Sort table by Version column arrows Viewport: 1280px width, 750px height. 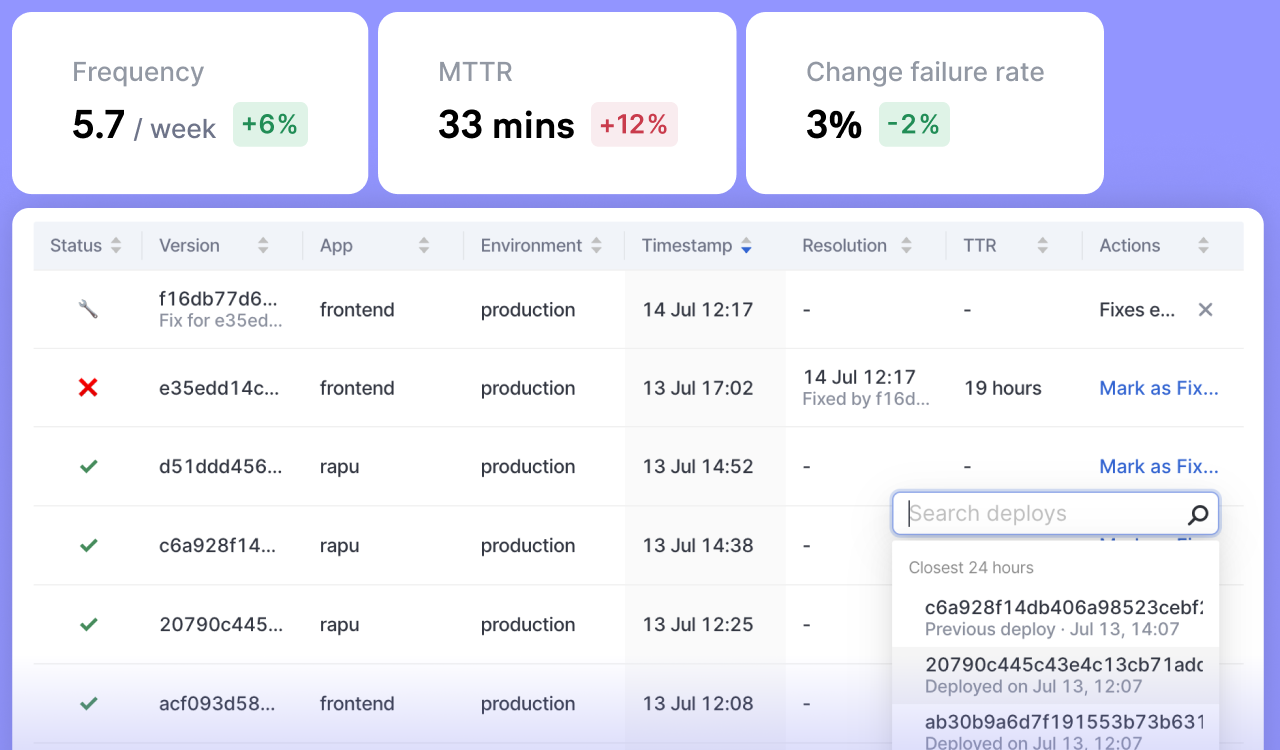pyautogui.click(x=263, y=246)
